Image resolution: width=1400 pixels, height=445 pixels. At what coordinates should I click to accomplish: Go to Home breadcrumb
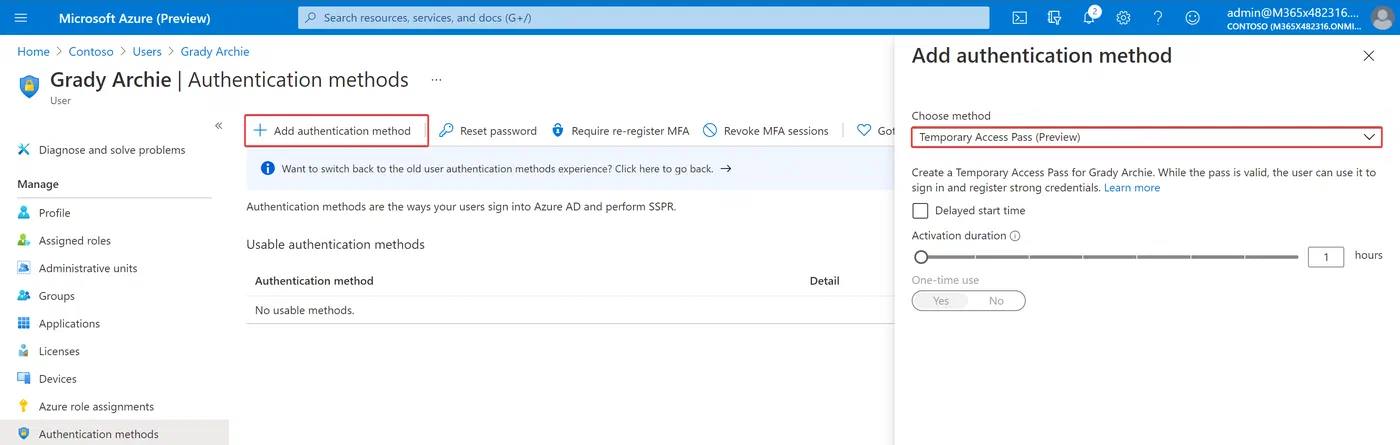point(33,51)
